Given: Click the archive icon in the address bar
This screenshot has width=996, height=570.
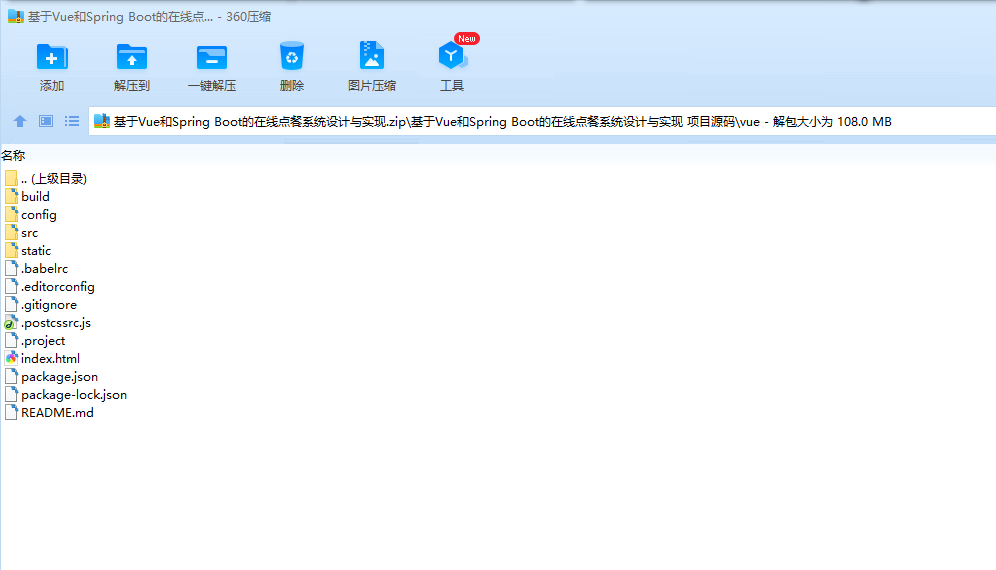Looking at the screenshot, I should point(102,121).
